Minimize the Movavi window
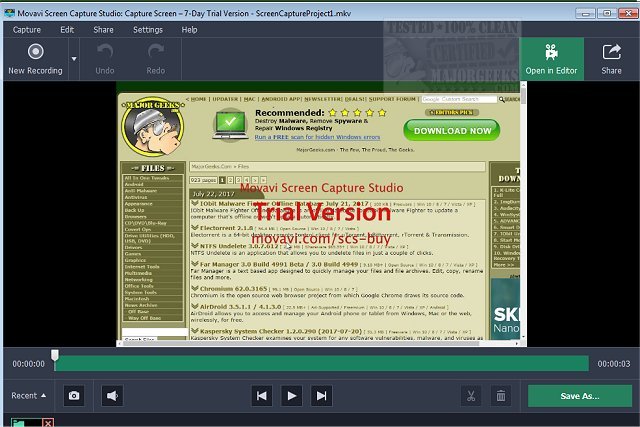Image resolution: width=640 pixels, height=427 pixels. pyautogui.click(x=585, y=13)
